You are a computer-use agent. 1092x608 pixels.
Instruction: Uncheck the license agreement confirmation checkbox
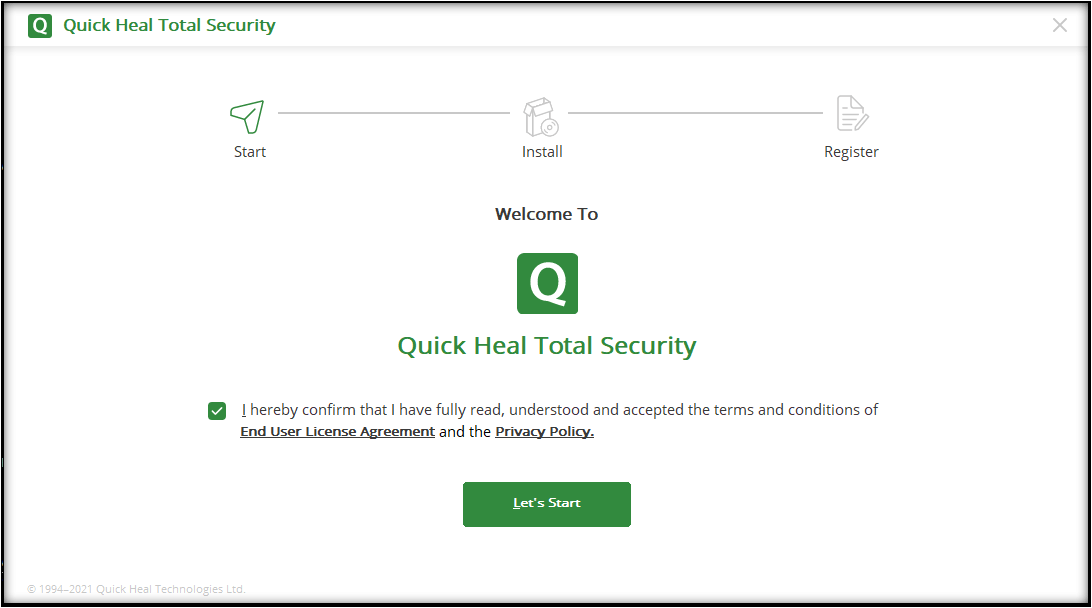pyautogui.click(x=217, y=411)
